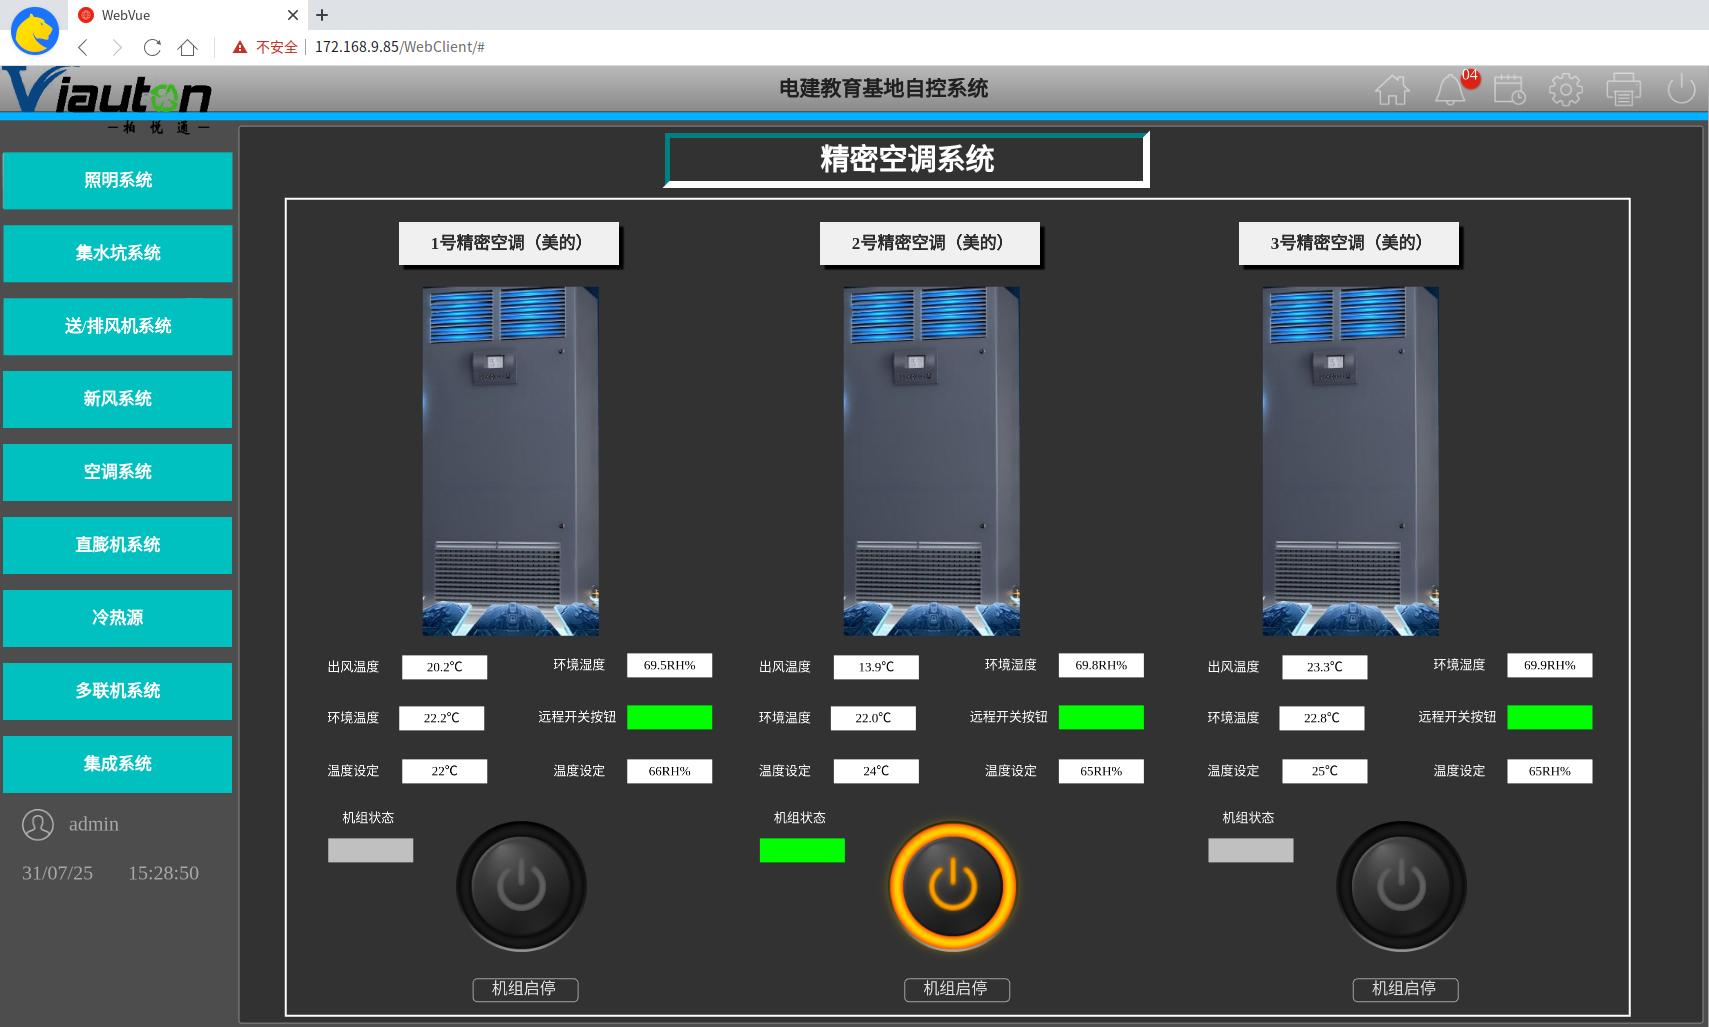1709x1027 pixels.
Task: Click the header power/logout icon
Action: [1681, 90]
